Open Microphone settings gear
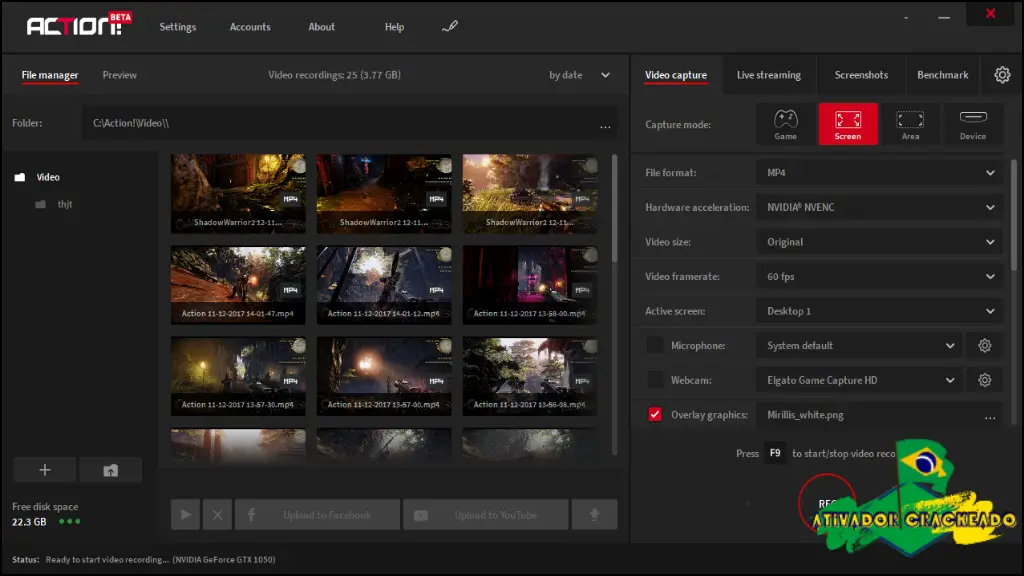1024x576 pixels. click(x=985, y=345)
